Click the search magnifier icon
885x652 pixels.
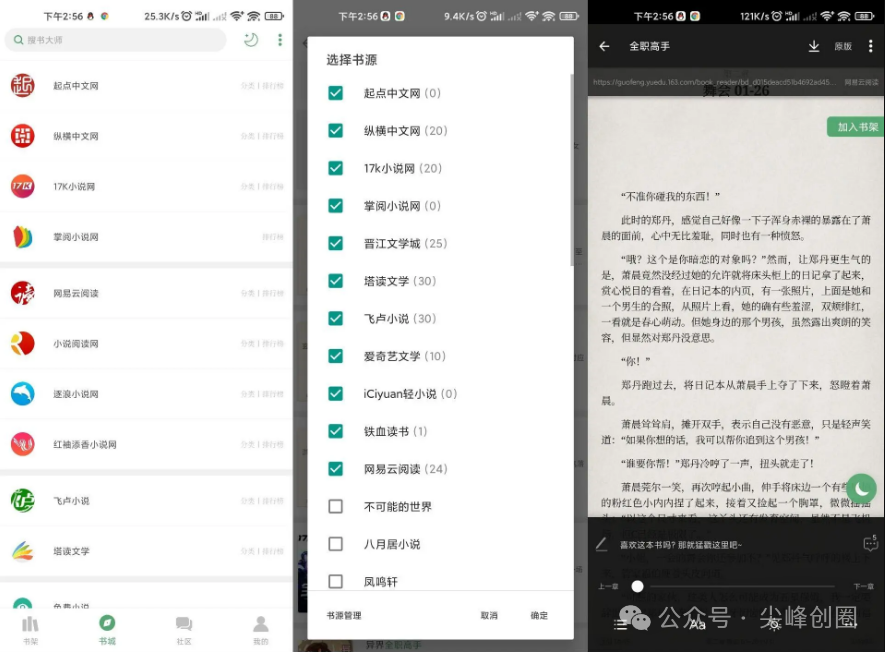click(18, 40)
